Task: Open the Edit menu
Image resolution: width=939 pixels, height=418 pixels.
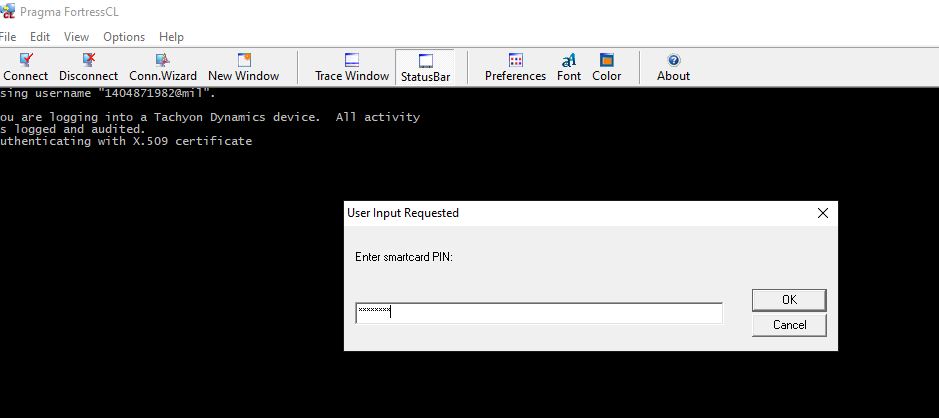Action: point(40,37)
